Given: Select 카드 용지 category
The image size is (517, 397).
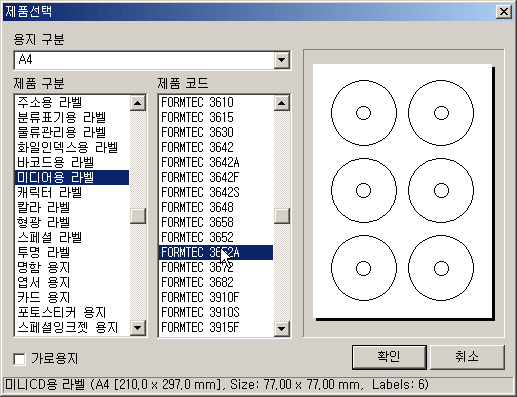Looking at the screenshot, I should coord(72,297).
